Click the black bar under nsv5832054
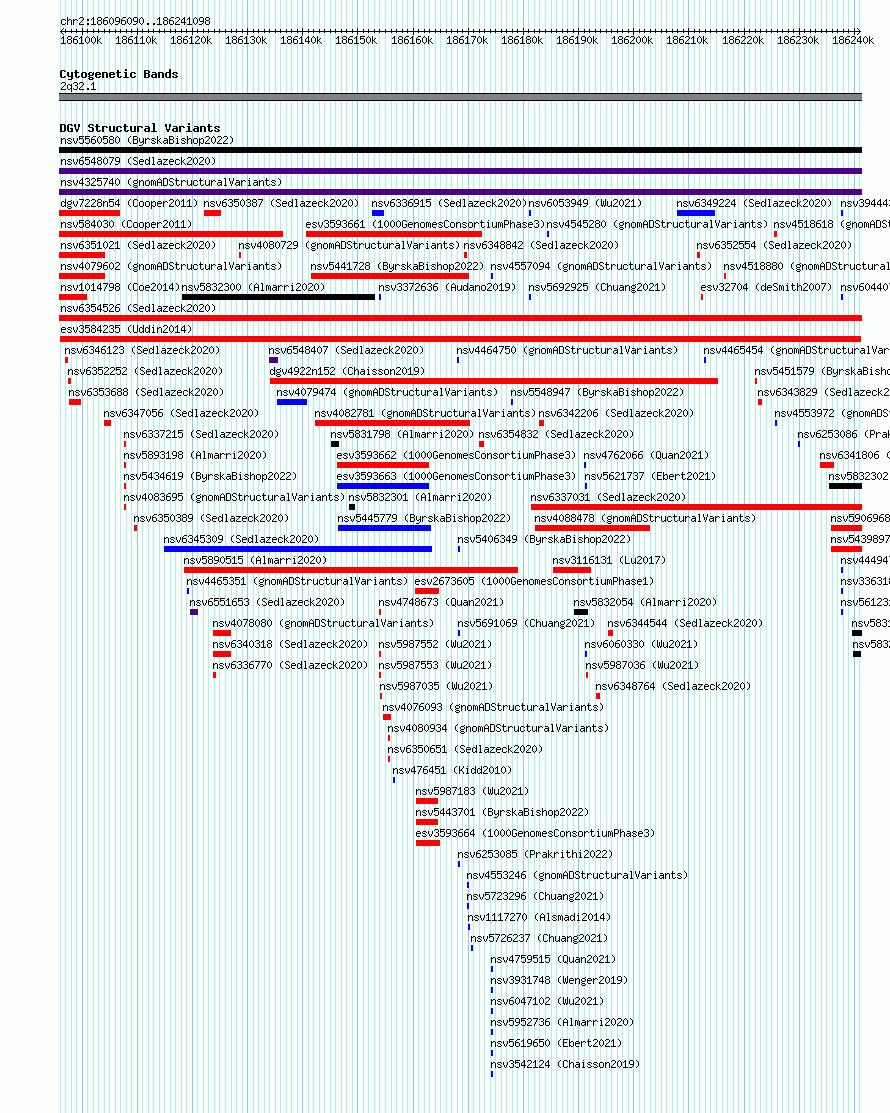The width and height of the screenshot is (890, 1113). coord(581,612)
